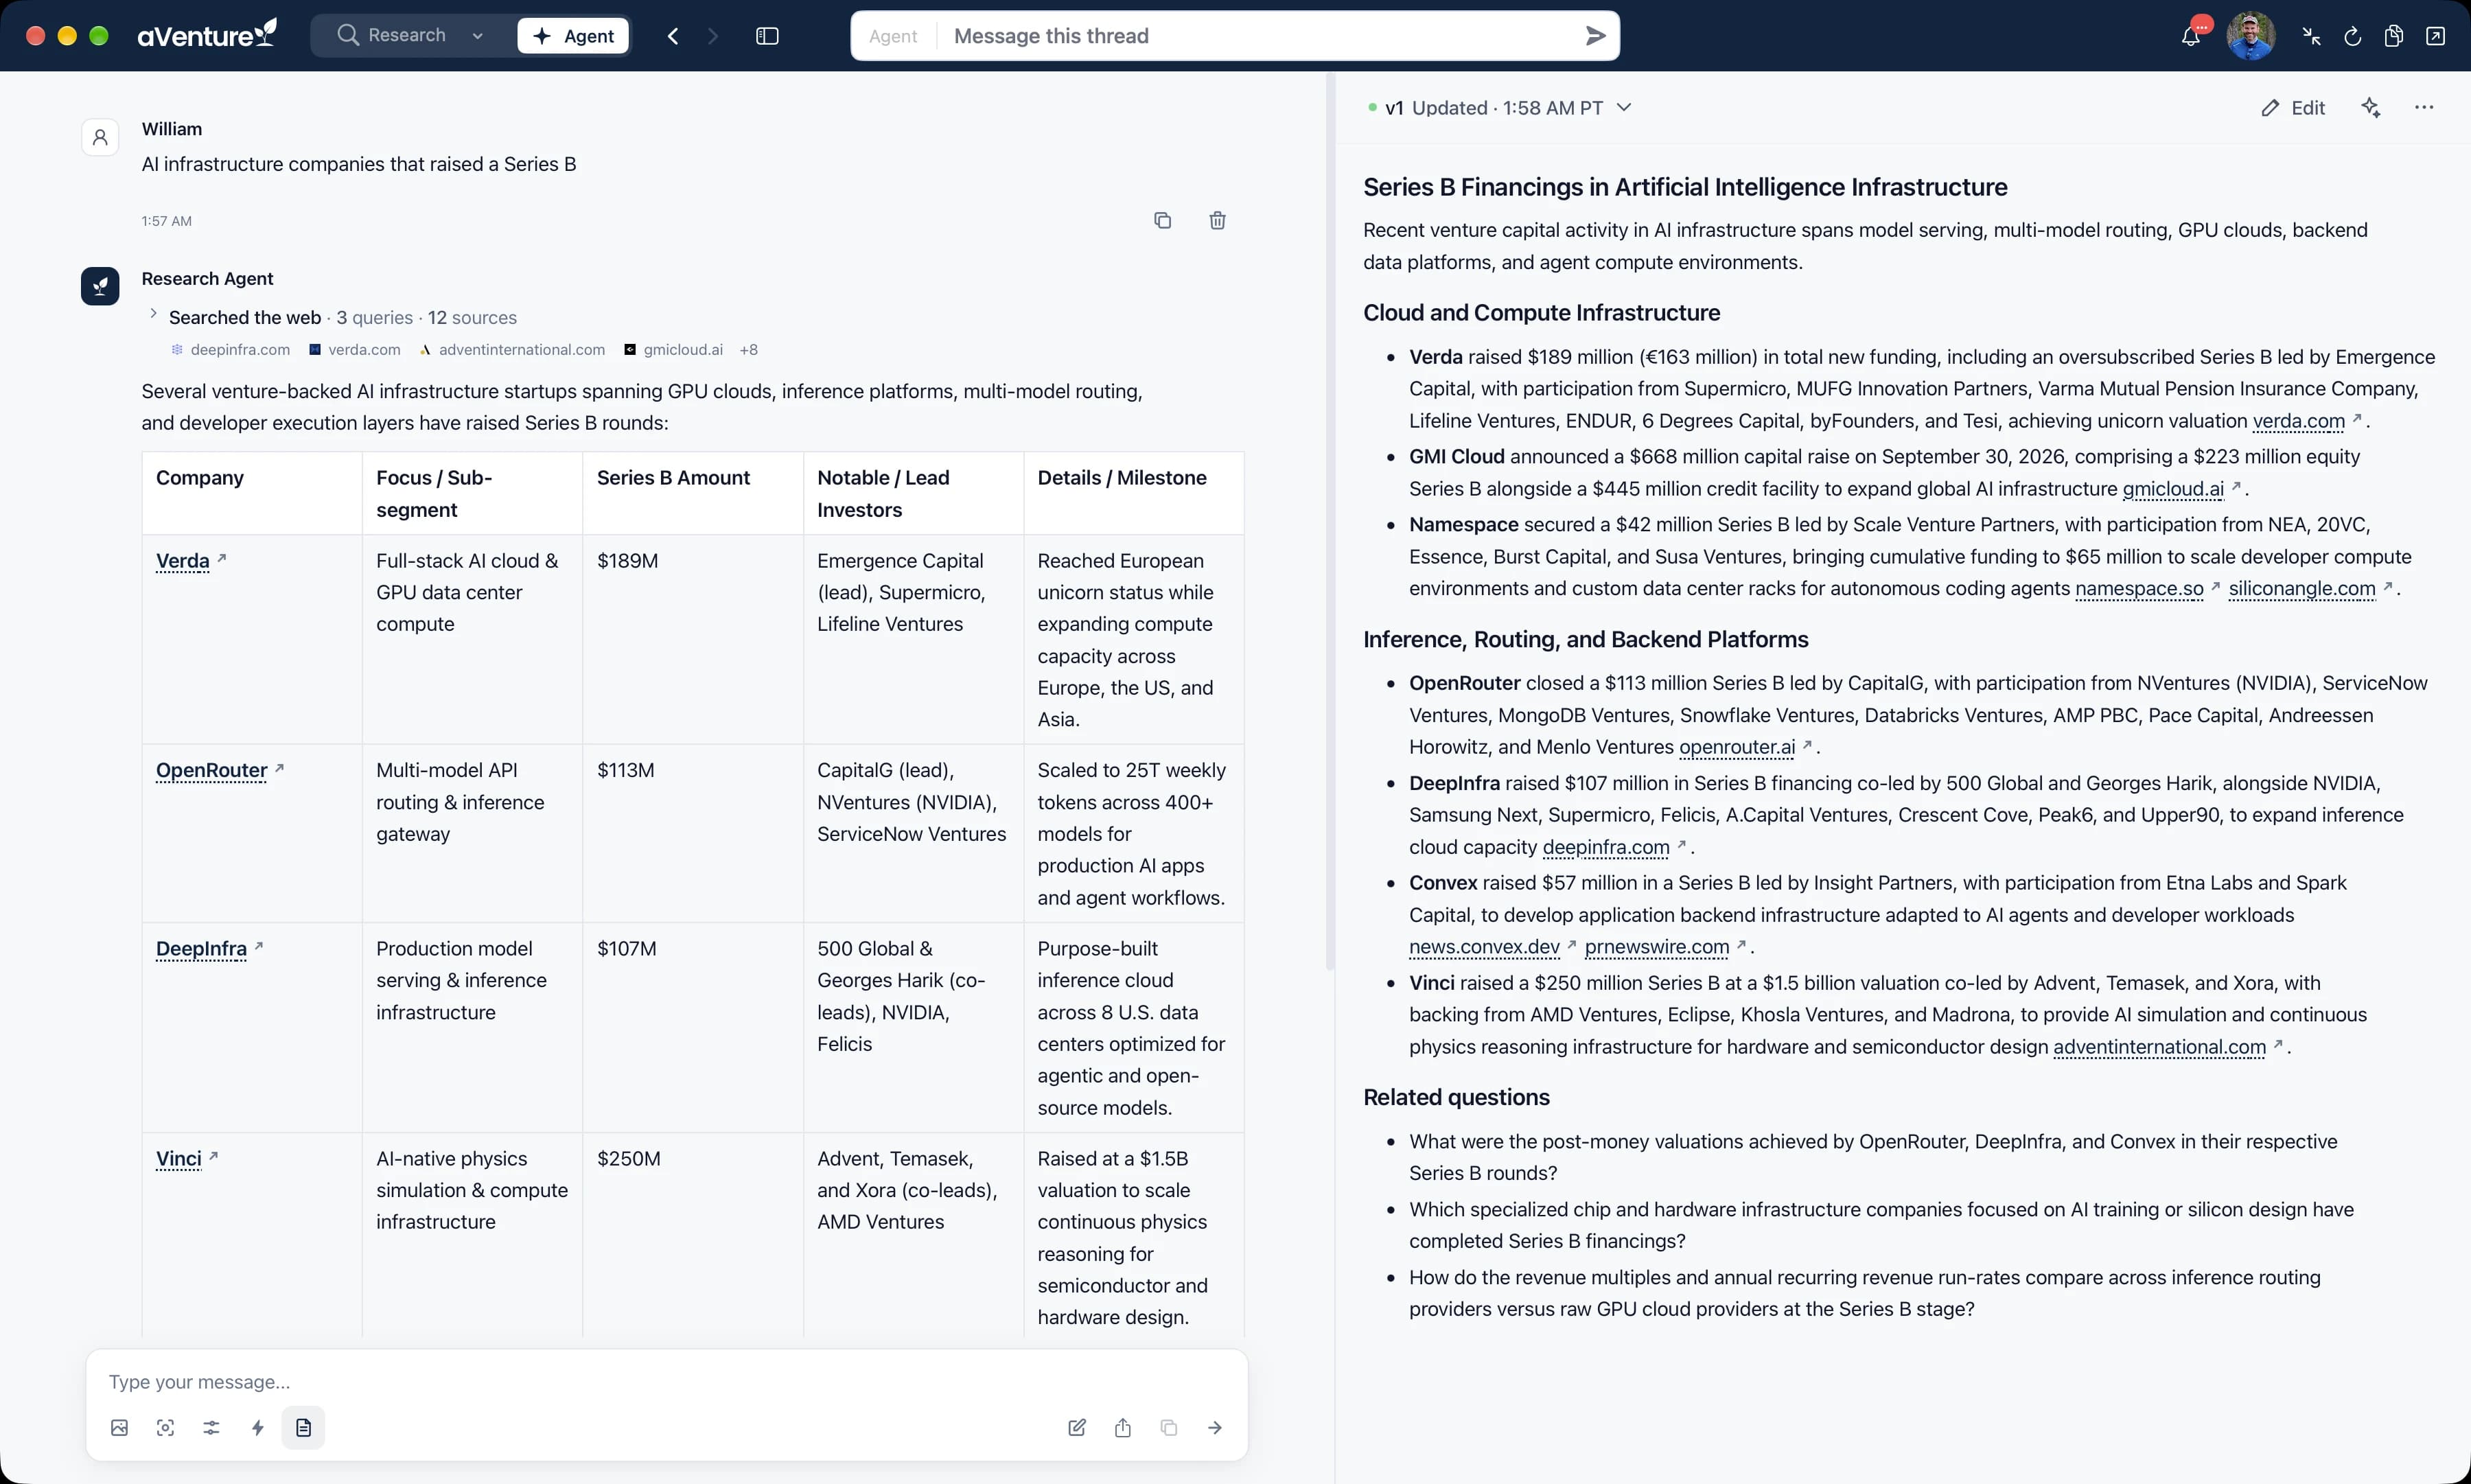
Task: Select the Agent tab button
Action: coord(573,36)
